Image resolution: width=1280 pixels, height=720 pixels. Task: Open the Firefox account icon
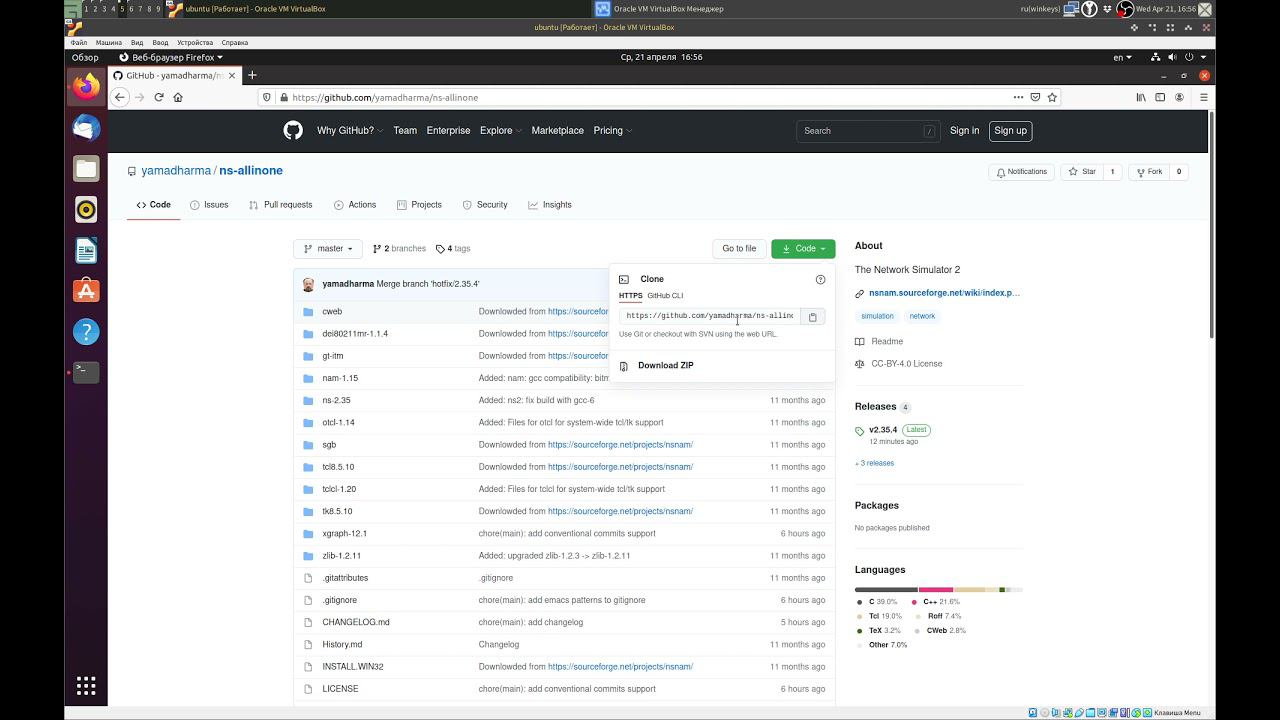(x=1180, y=97)
